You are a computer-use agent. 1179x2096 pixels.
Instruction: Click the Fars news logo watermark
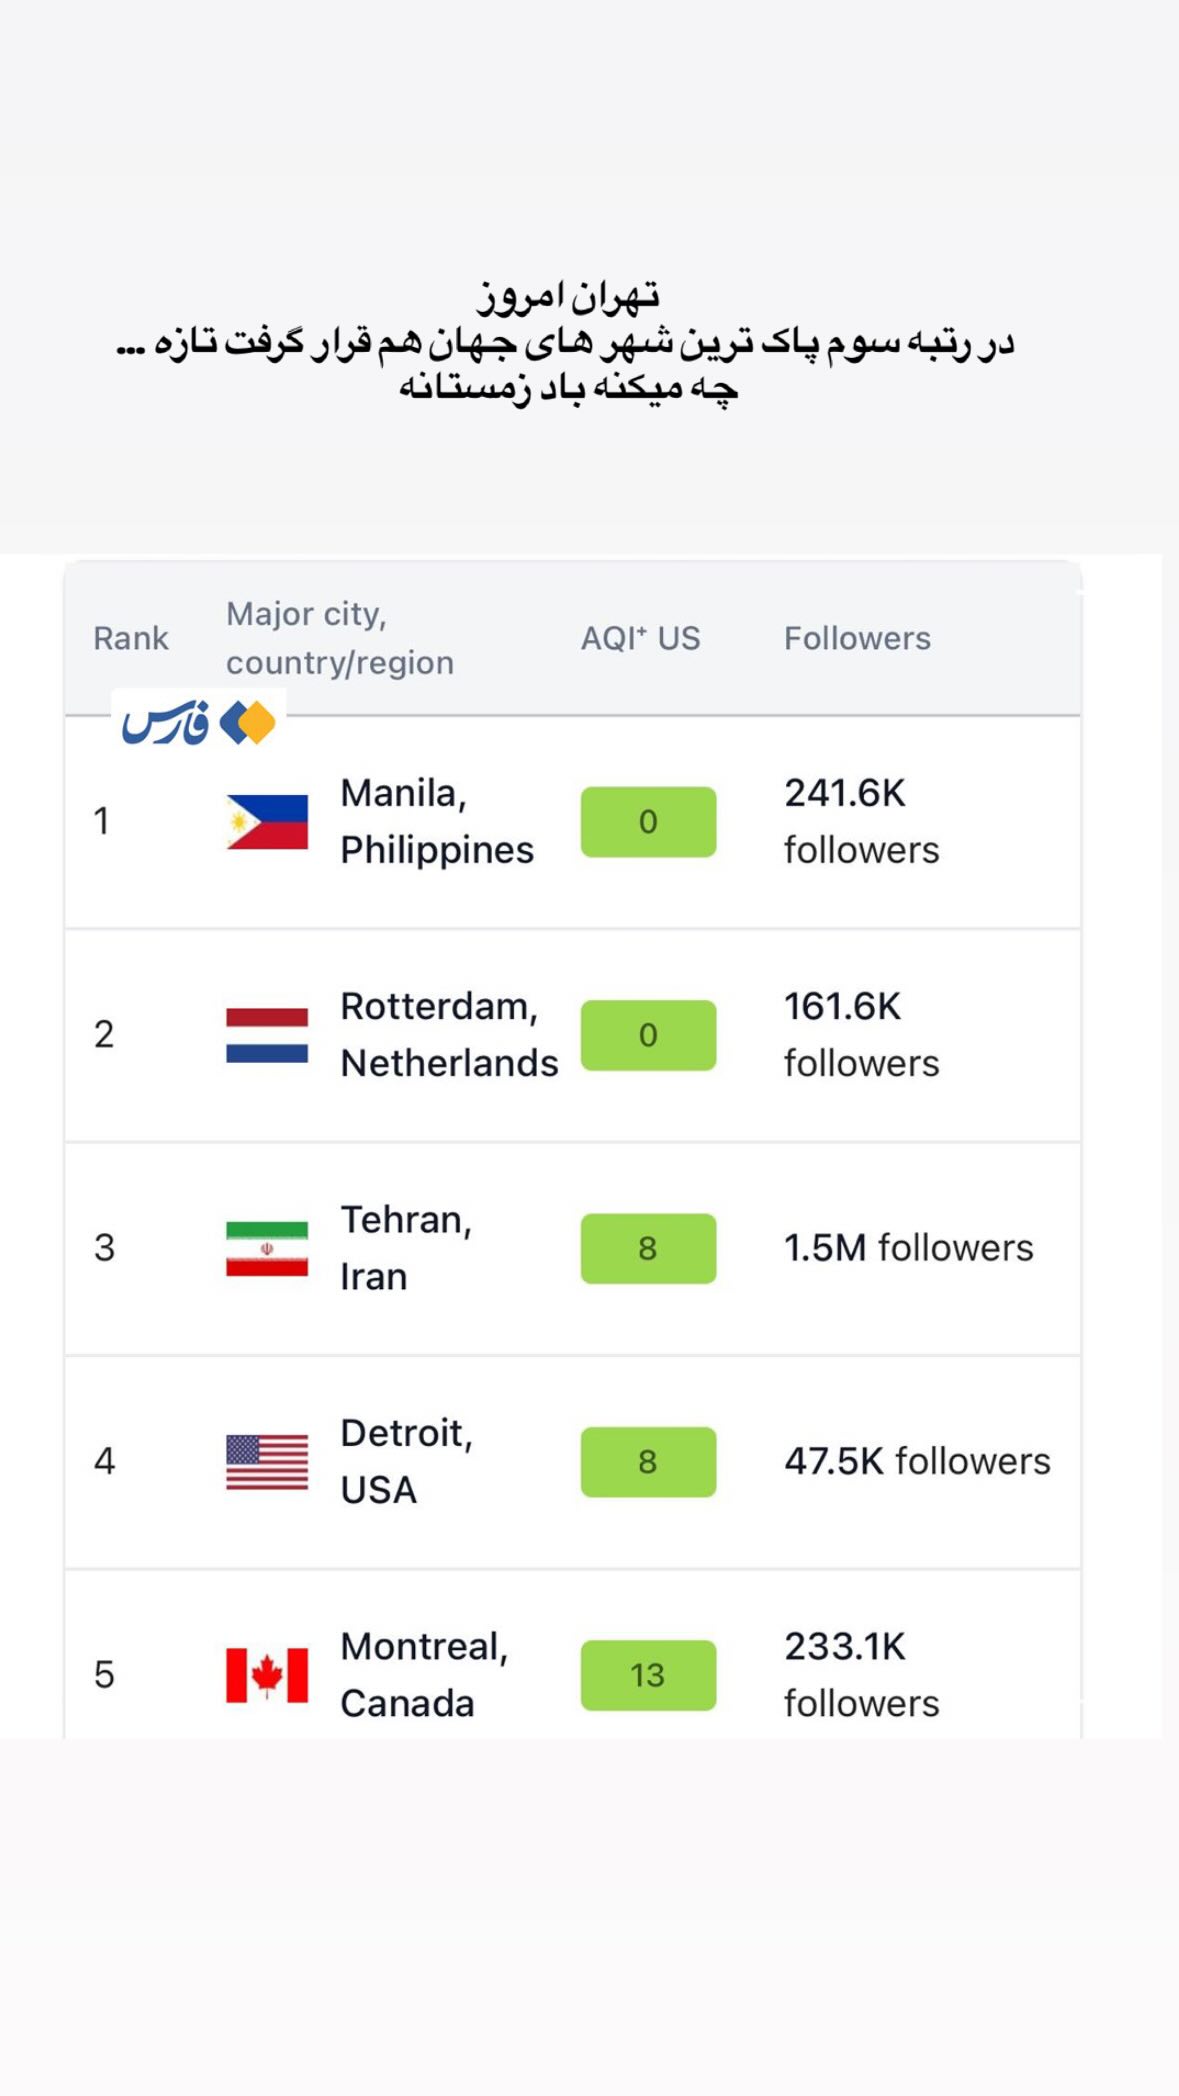coord(198,722)
